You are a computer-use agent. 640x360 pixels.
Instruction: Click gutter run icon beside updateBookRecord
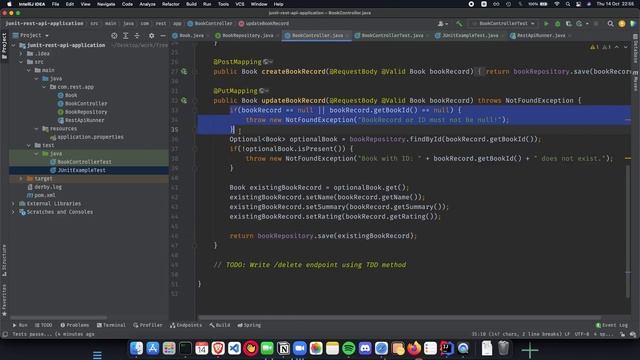point(184,100)
